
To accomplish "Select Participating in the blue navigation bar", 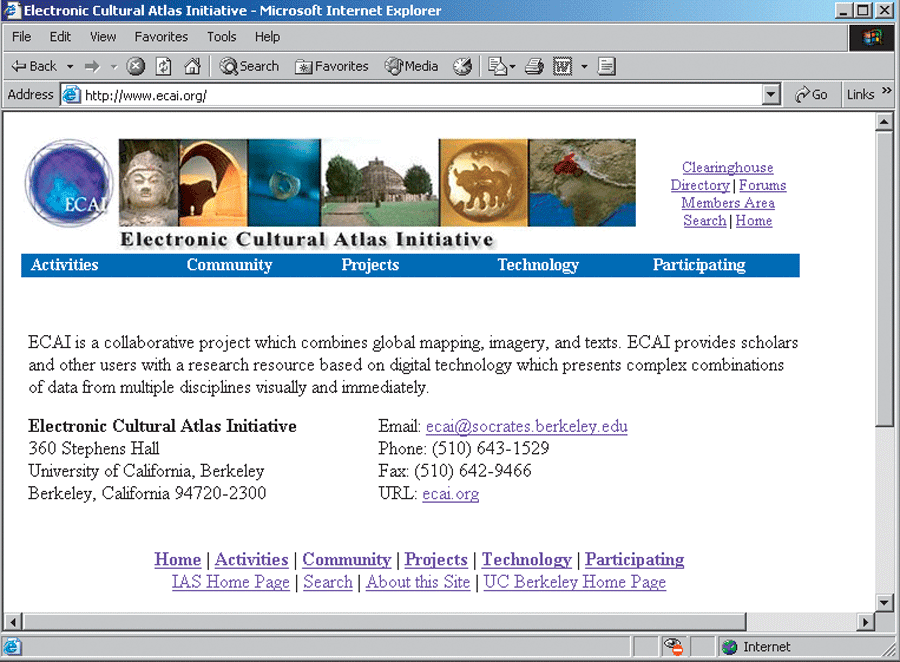I will click(x=699, y=265).
